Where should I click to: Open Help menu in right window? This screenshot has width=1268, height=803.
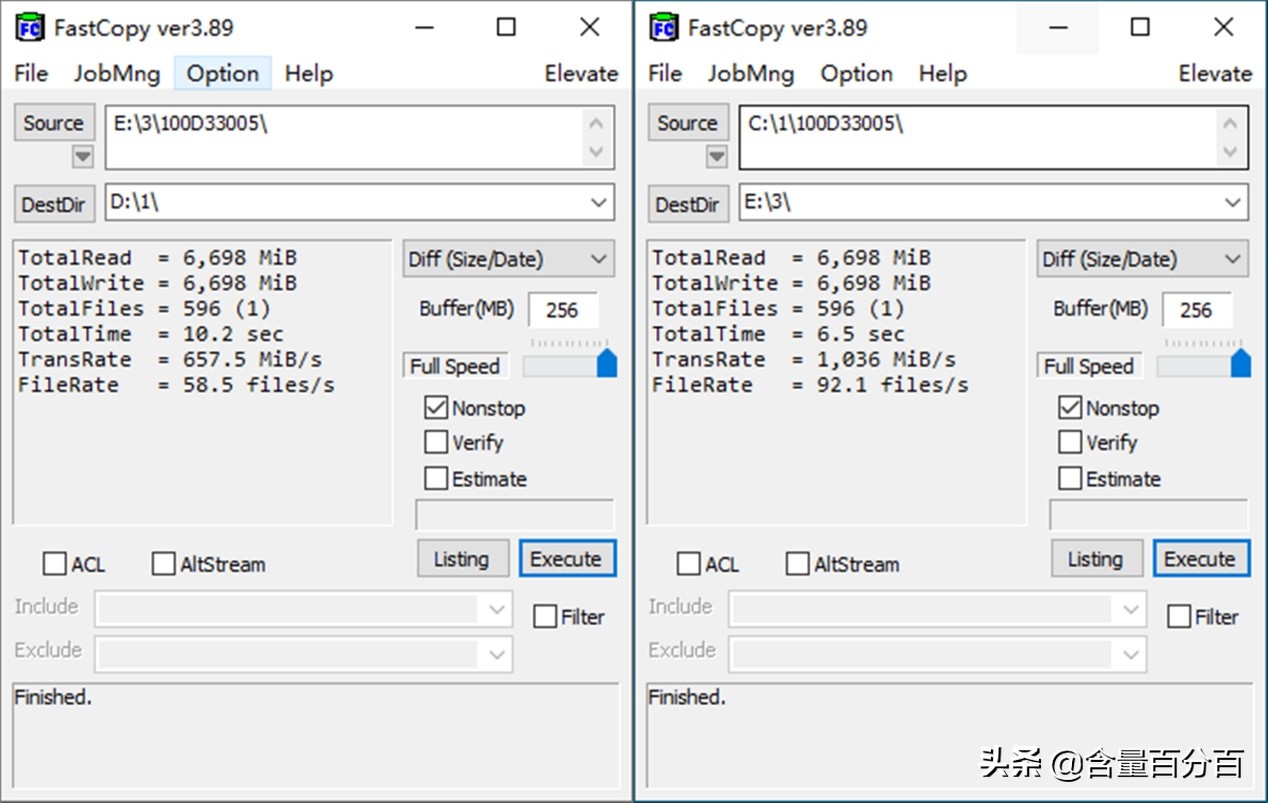(x=942, y=73)
